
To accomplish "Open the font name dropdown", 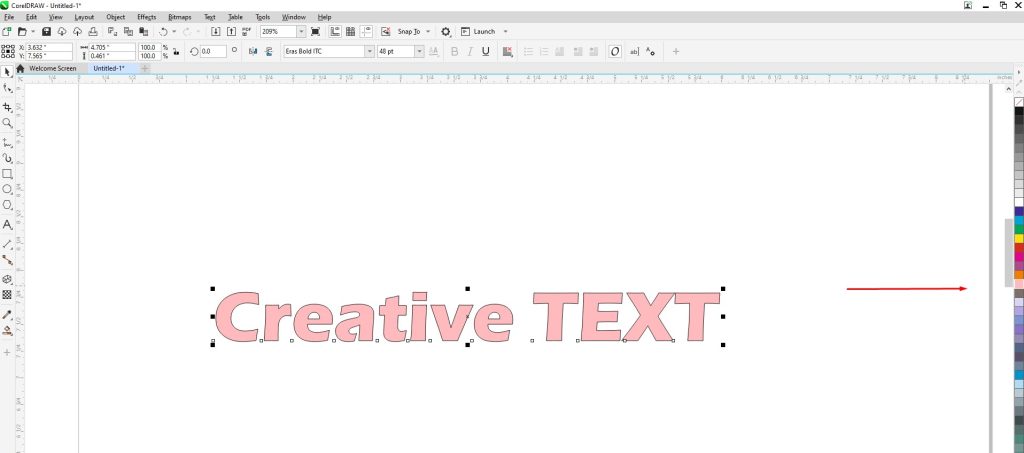I will pyautogui.click(x=369, y=51).
